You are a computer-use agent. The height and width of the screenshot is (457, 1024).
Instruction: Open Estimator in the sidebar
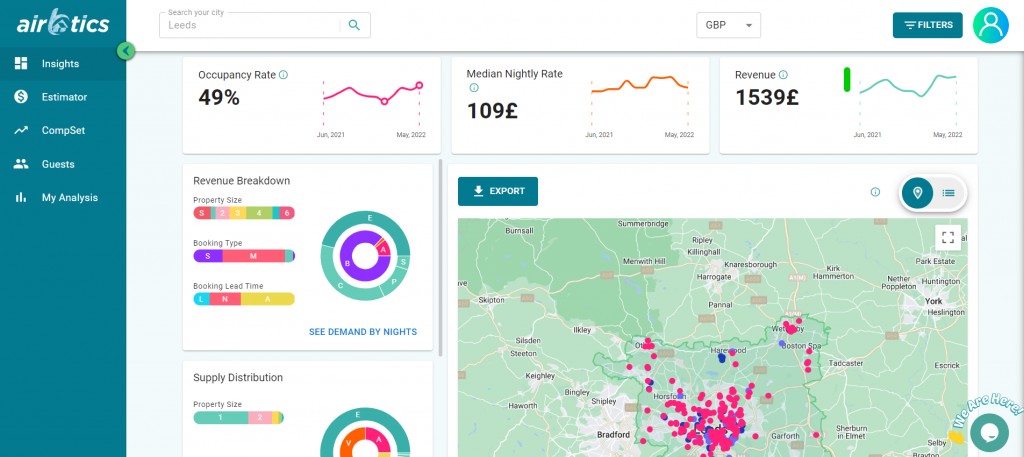63,97
